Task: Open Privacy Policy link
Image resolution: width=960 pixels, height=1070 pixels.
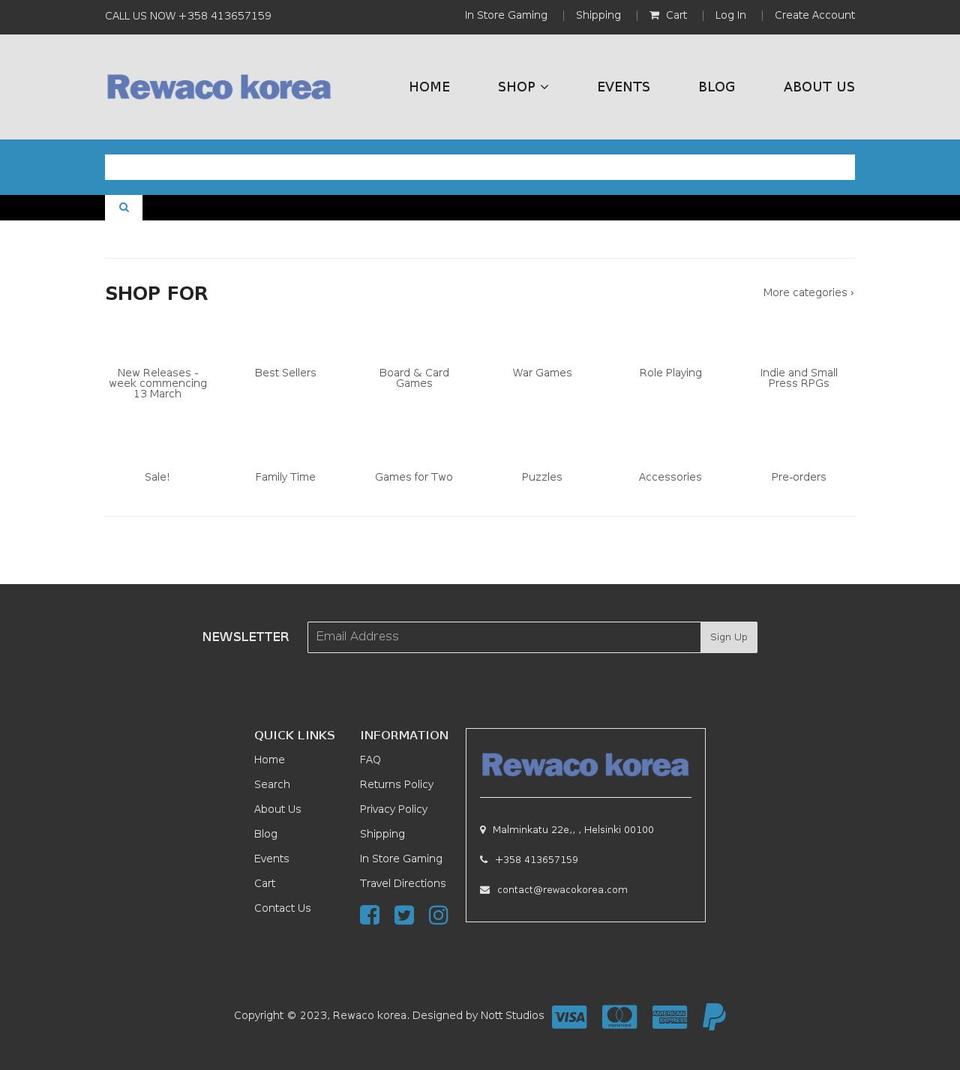Action: (393, 809)
